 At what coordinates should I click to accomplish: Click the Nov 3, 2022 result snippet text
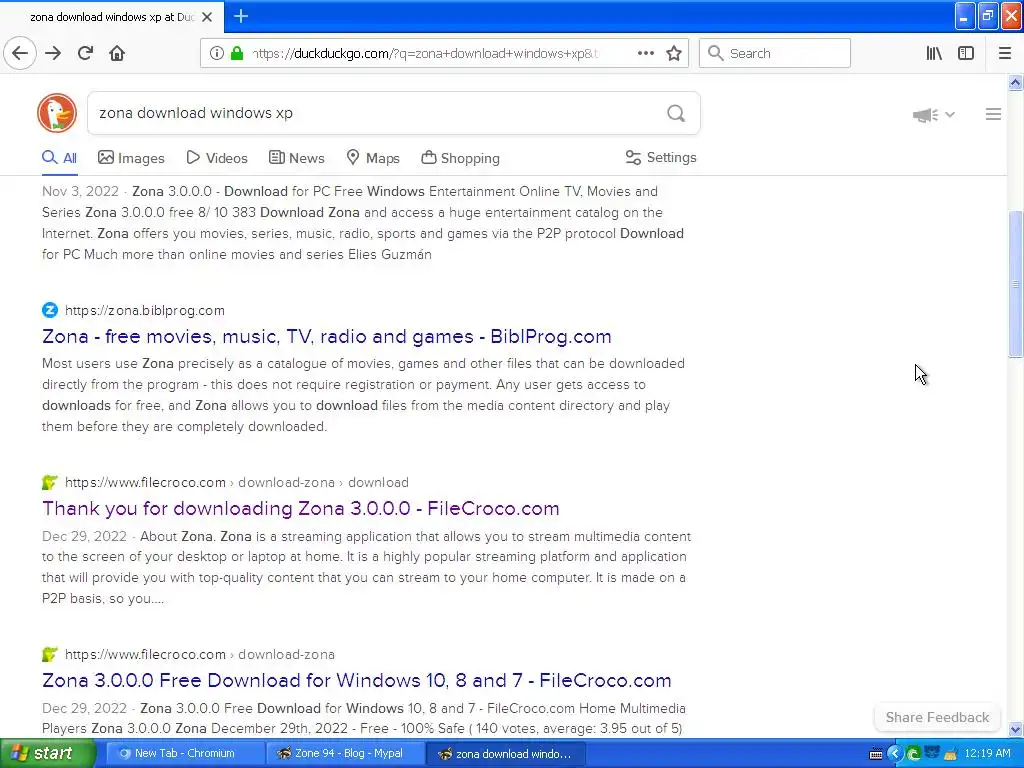point(363,223)
